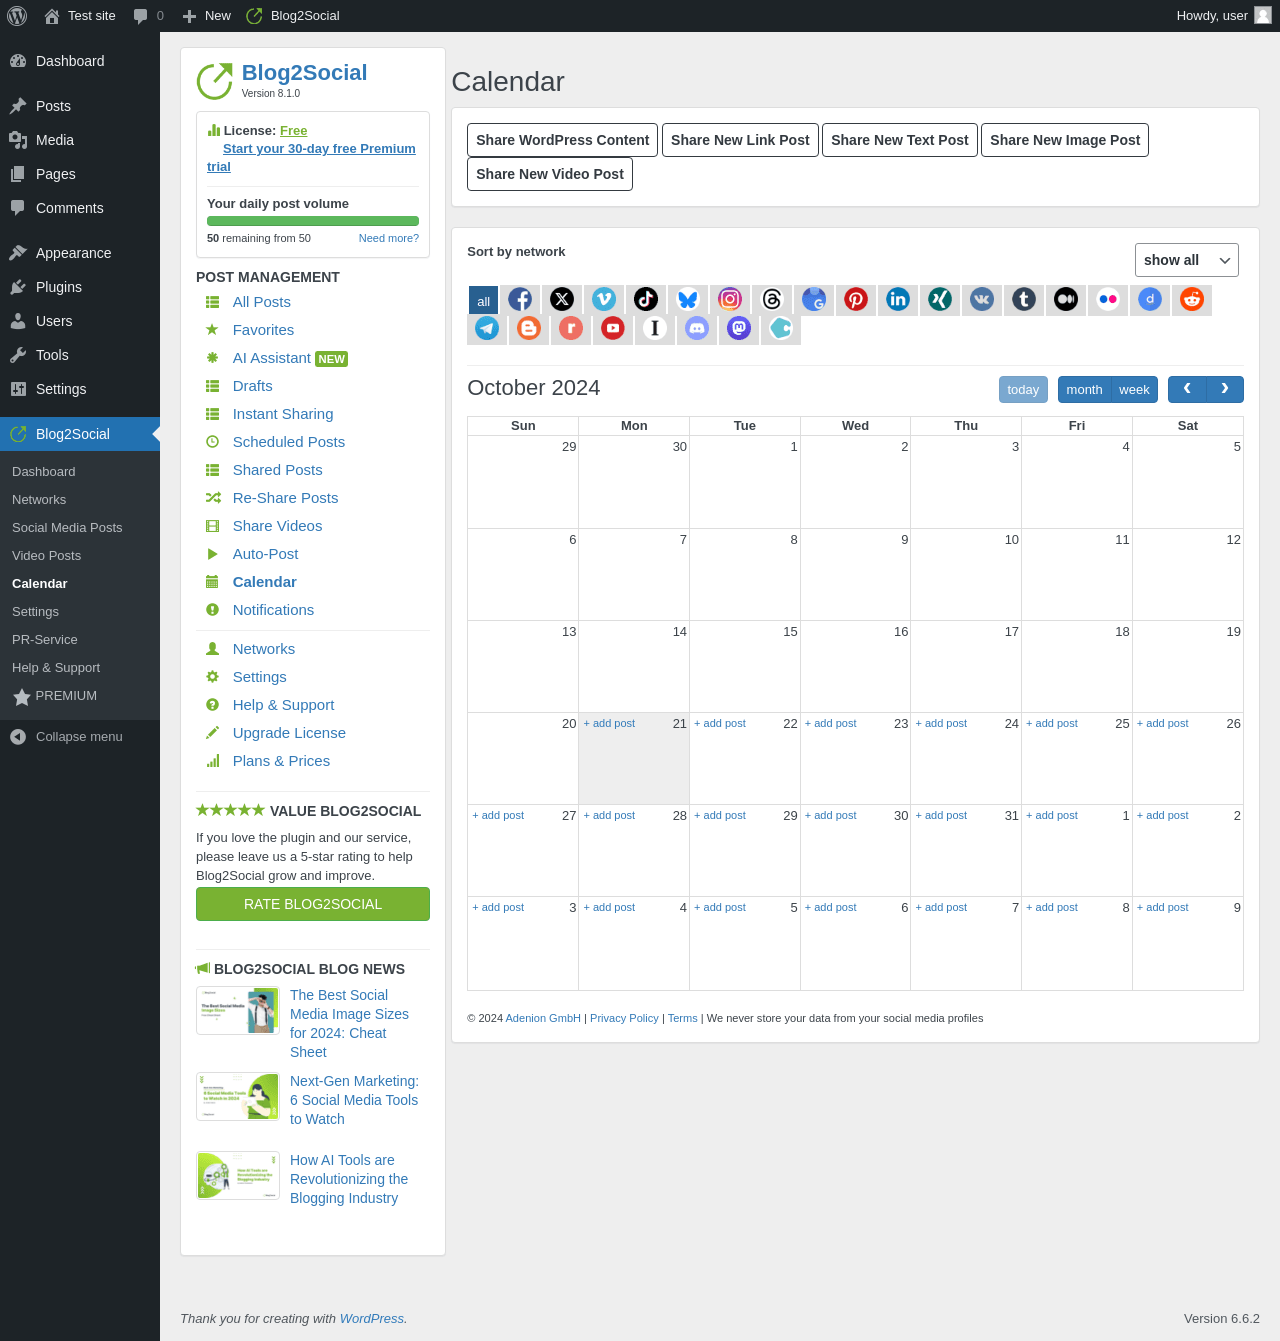Filter calendar by Mastodon network
Image resolution: width=1280 pixels, height=1341 pixels.
click(739, 328)
